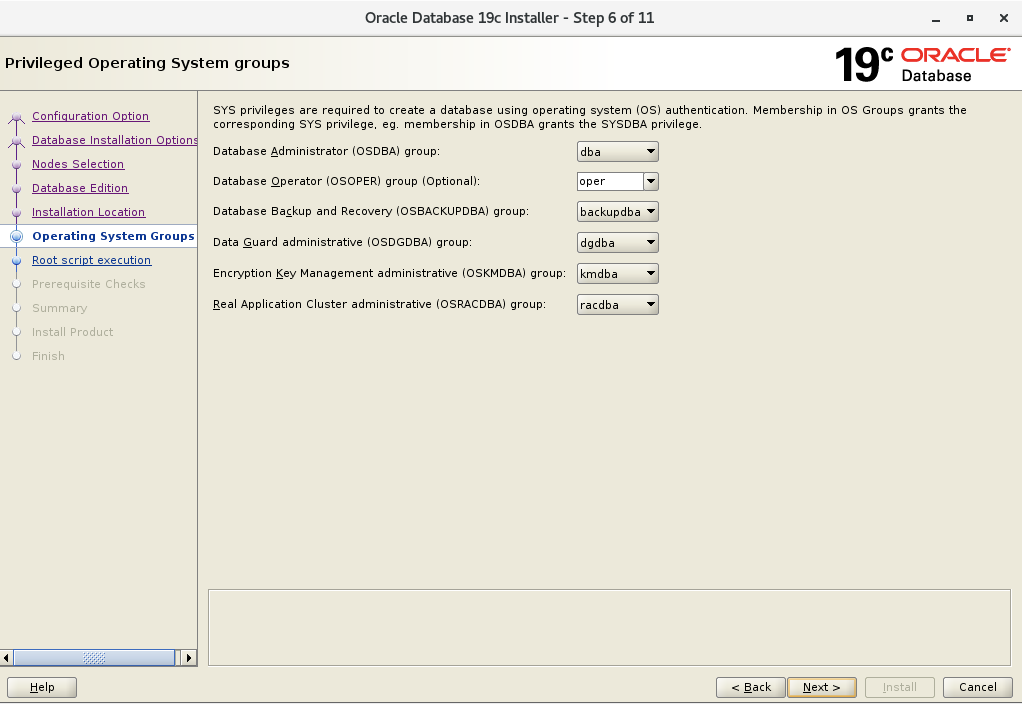This screenshot has height=704, width=1022.
Task: Expand the OSDGDBA dropdown showing dgdba
Action: coord(617,242)
